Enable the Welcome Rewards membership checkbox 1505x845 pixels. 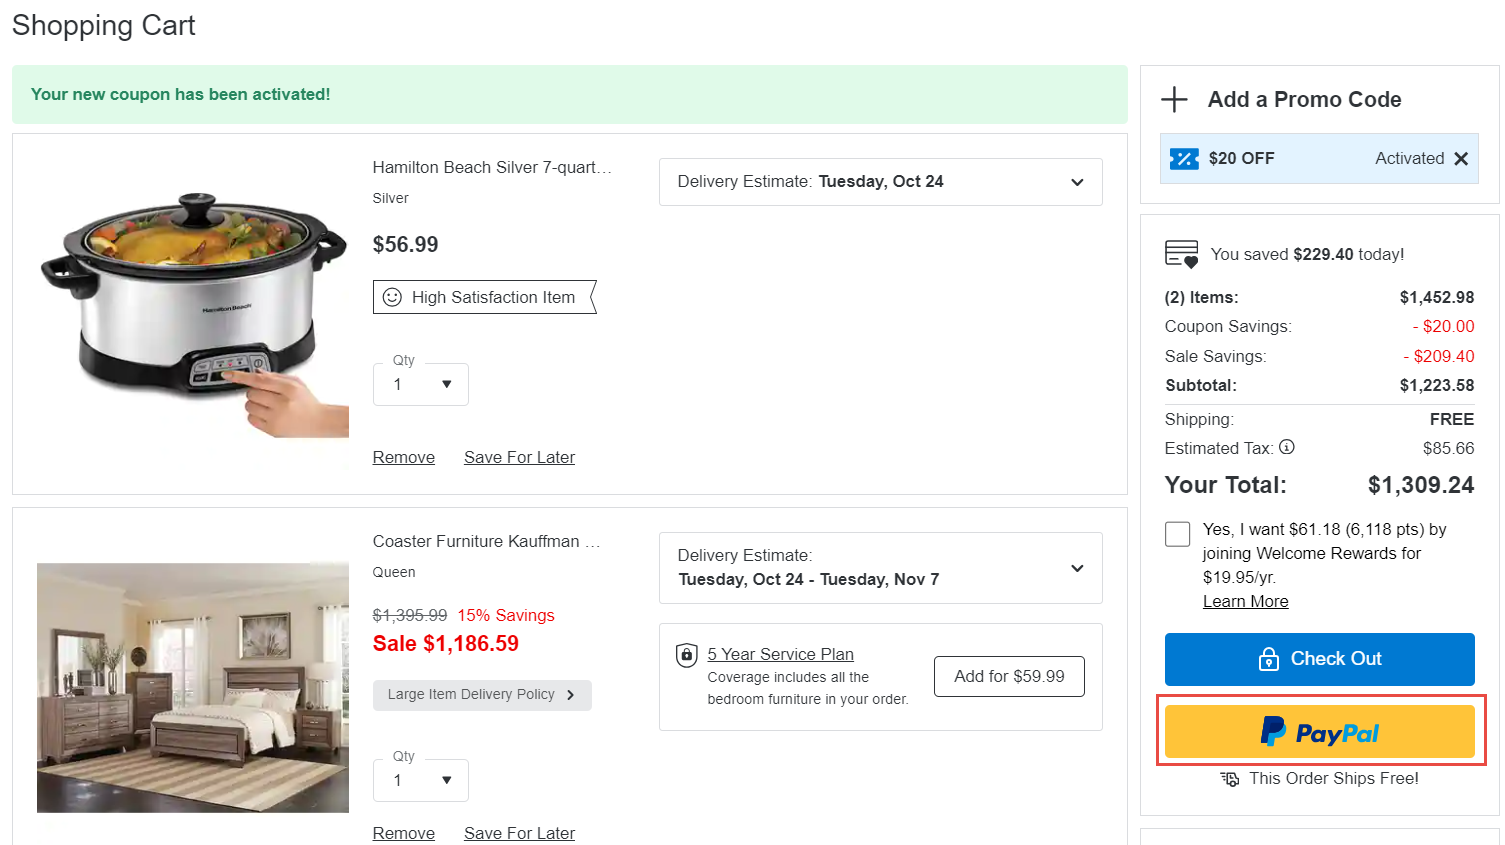pyautogui.click(x=1178, y=534)
